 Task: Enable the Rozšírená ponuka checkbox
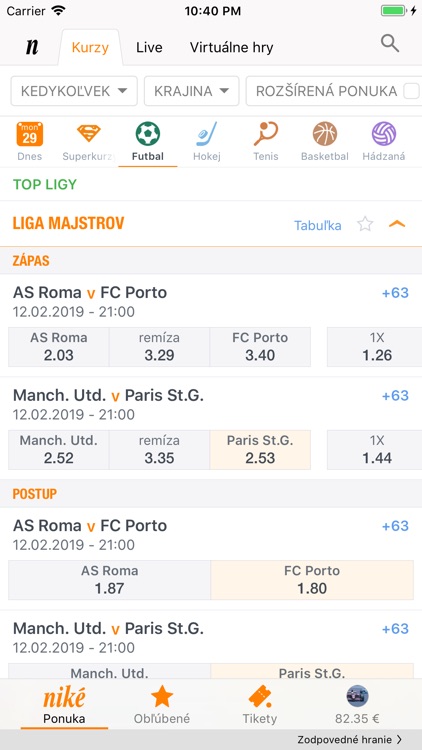click(x=411, y=91)
